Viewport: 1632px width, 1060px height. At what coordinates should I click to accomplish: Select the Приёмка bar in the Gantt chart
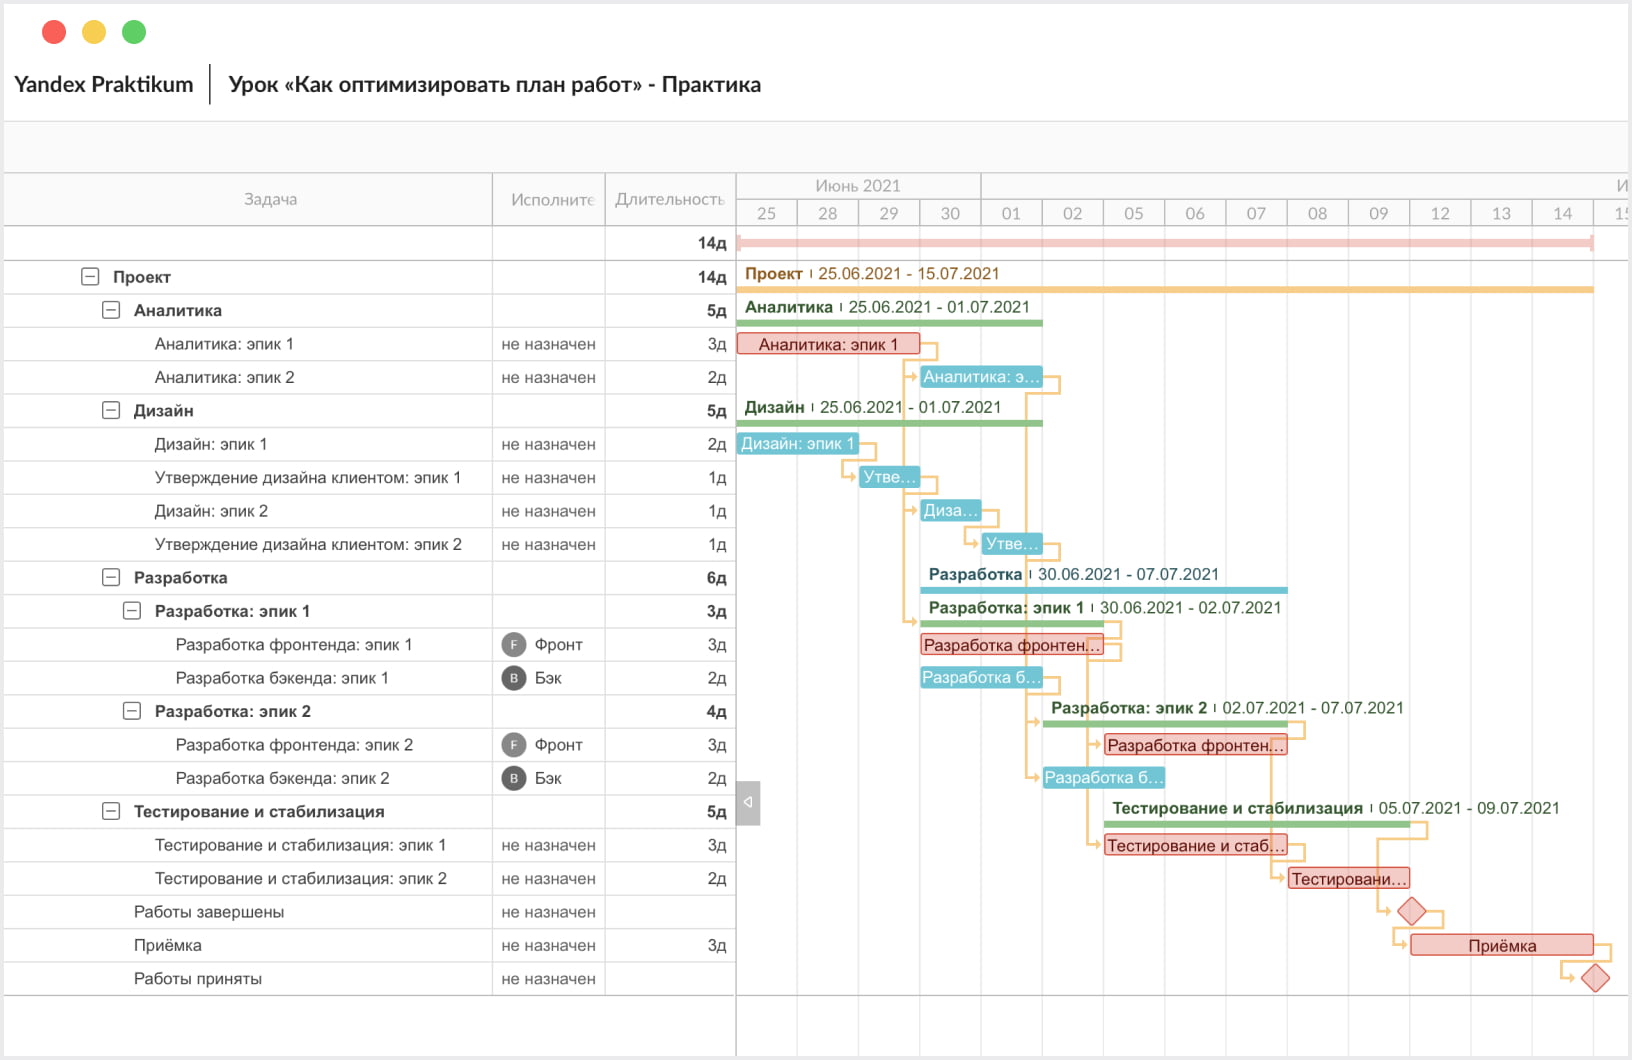coord(1501,945)
